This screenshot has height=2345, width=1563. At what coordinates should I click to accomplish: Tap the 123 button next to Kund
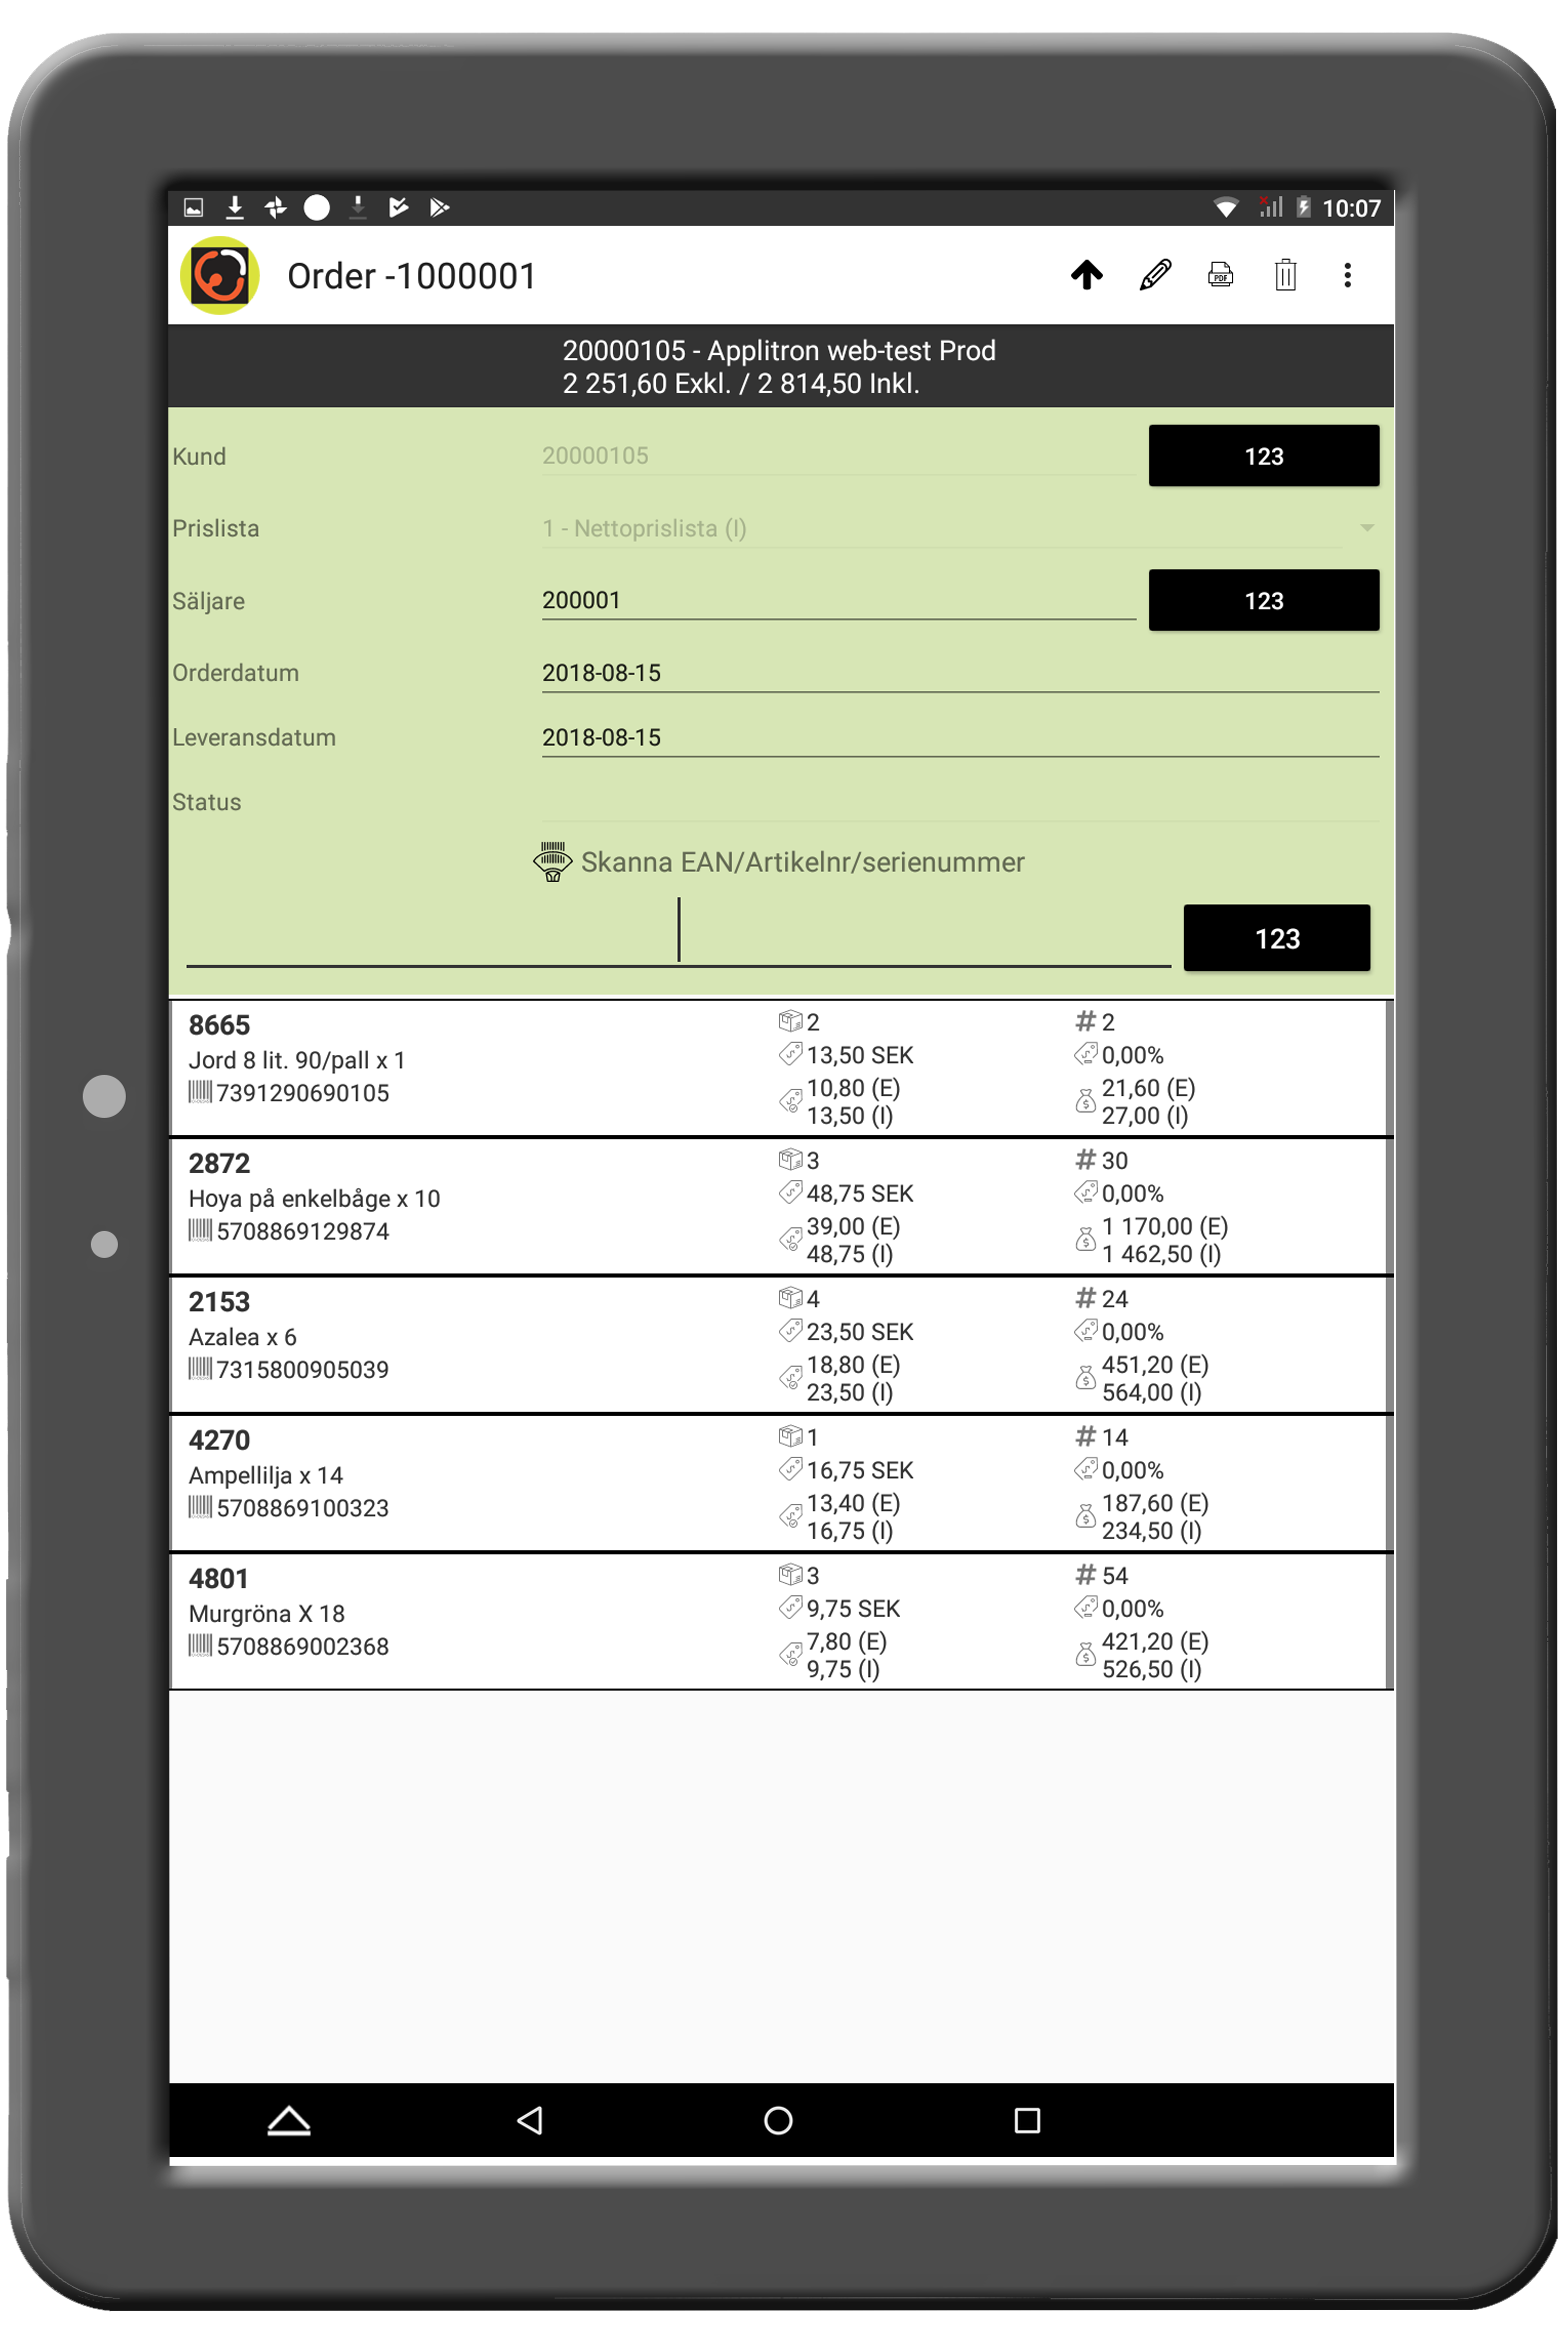point(1263,455)
